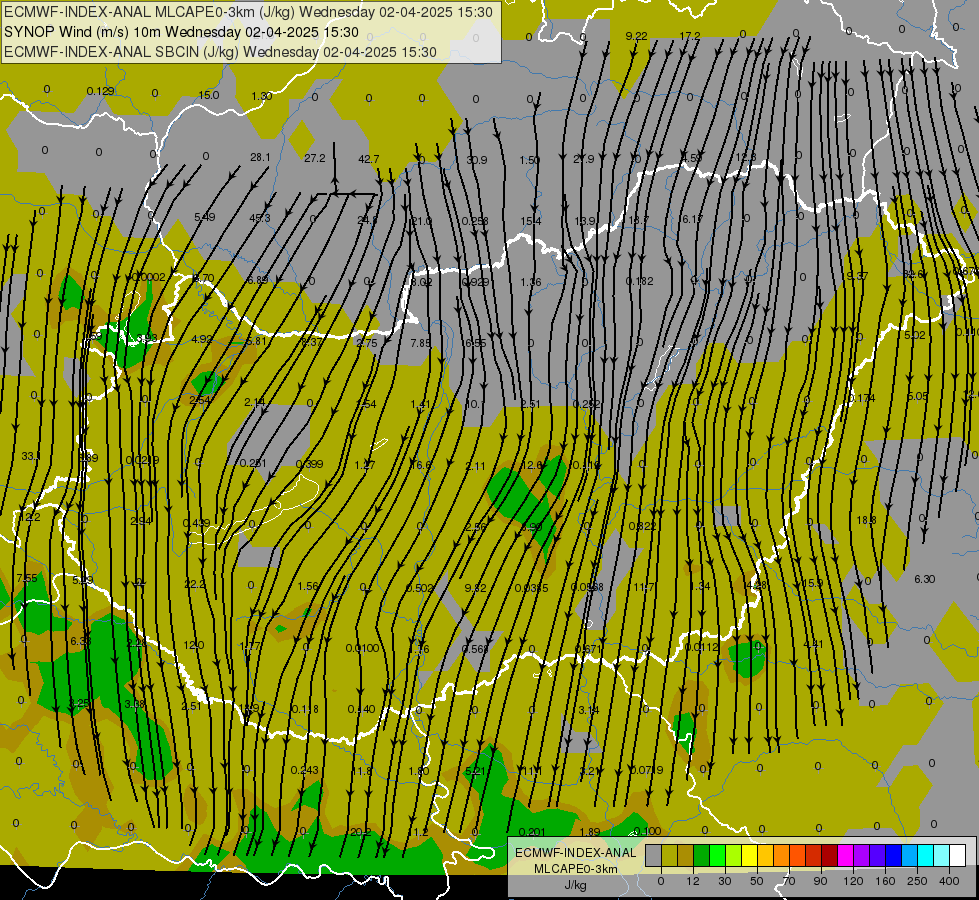
Task: Click the legend tick label 160
Action: (885, 881)
